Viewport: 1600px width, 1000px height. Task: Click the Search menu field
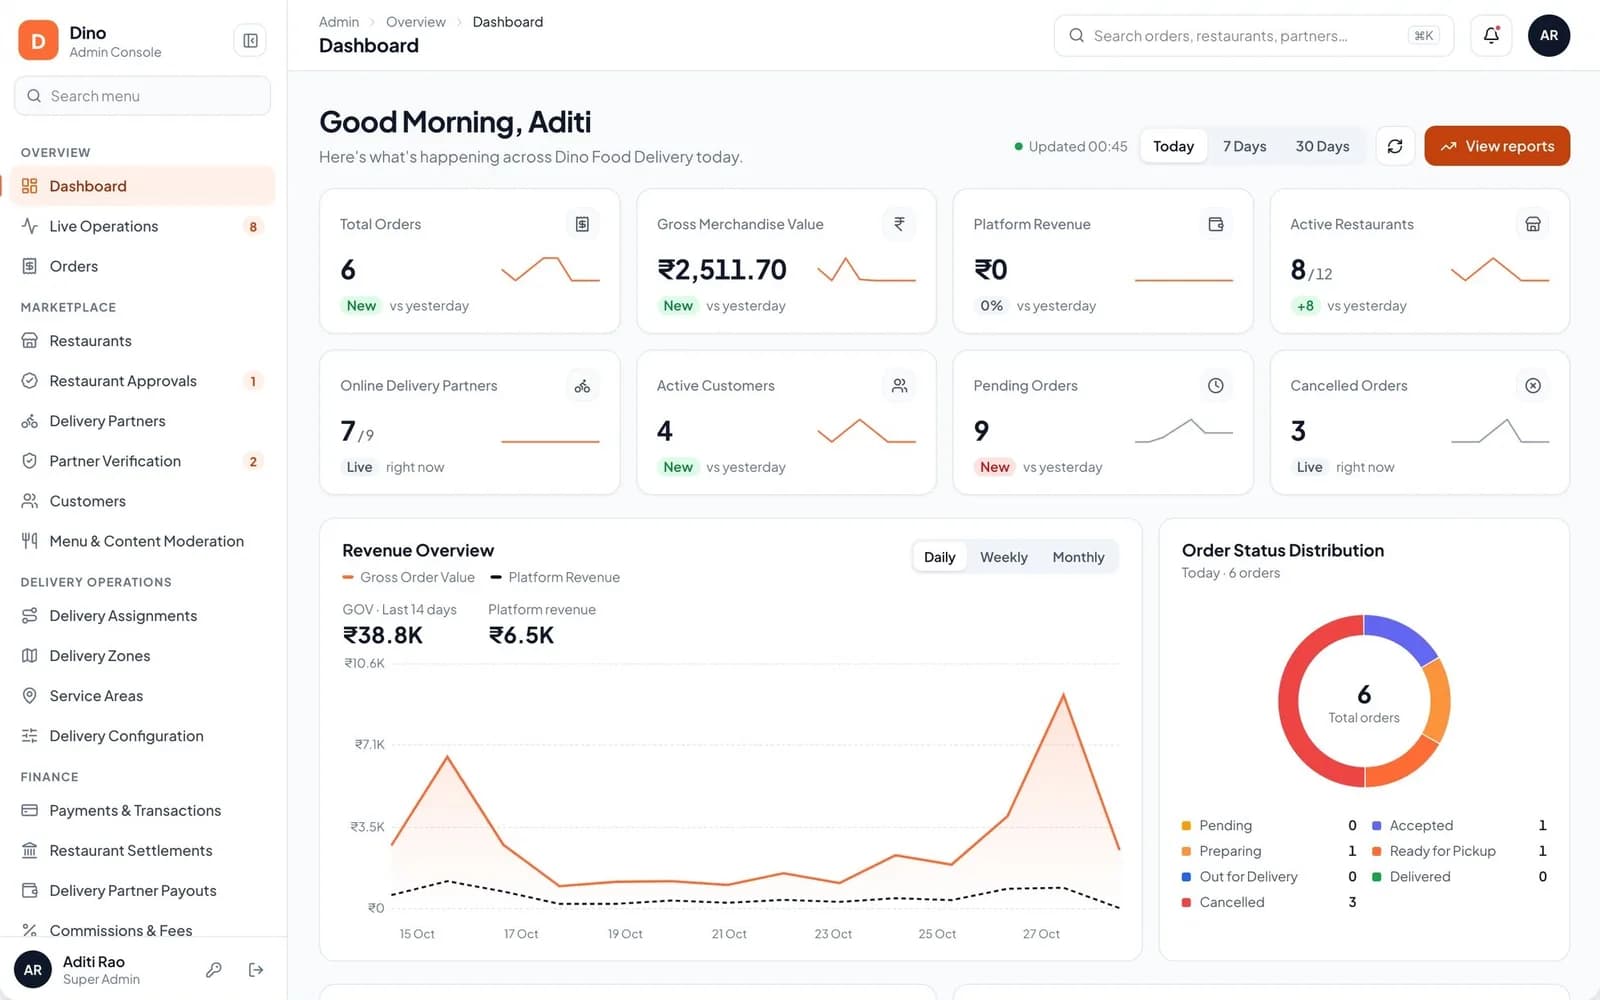[x=142, y=96]
